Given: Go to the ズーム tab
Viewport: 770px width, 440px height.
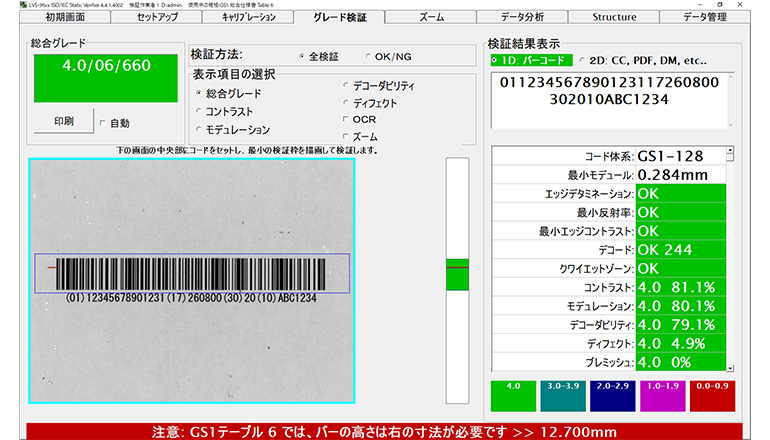Looking at the screenshot, I should [431, 17].
